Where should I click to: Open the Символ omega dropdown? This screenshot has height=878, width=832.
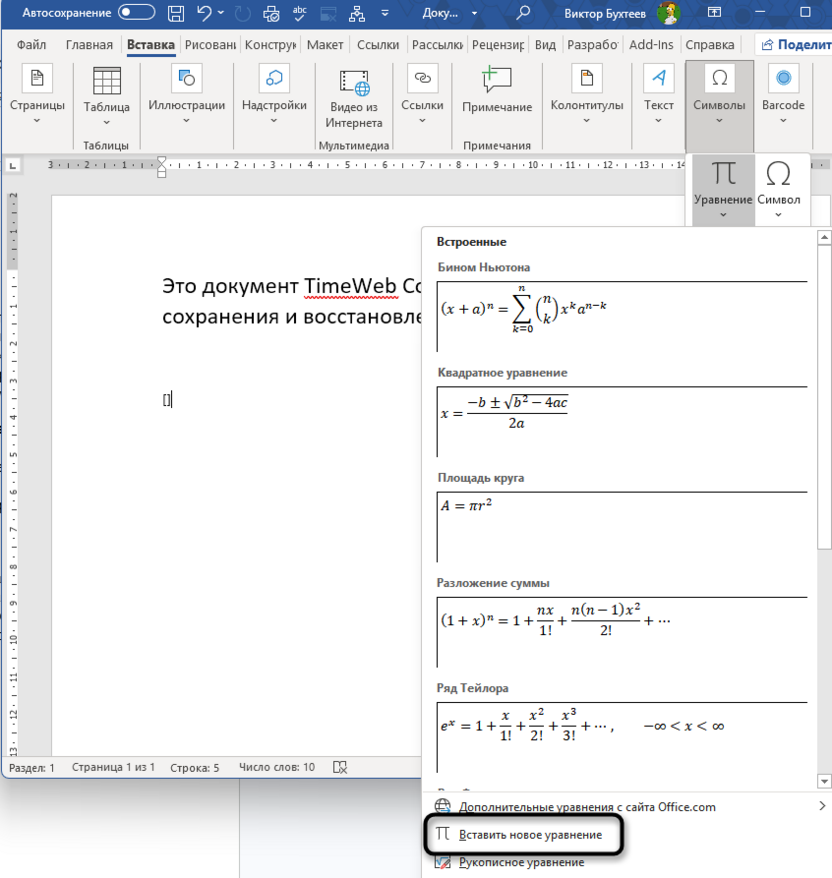(x=778, y=189)
